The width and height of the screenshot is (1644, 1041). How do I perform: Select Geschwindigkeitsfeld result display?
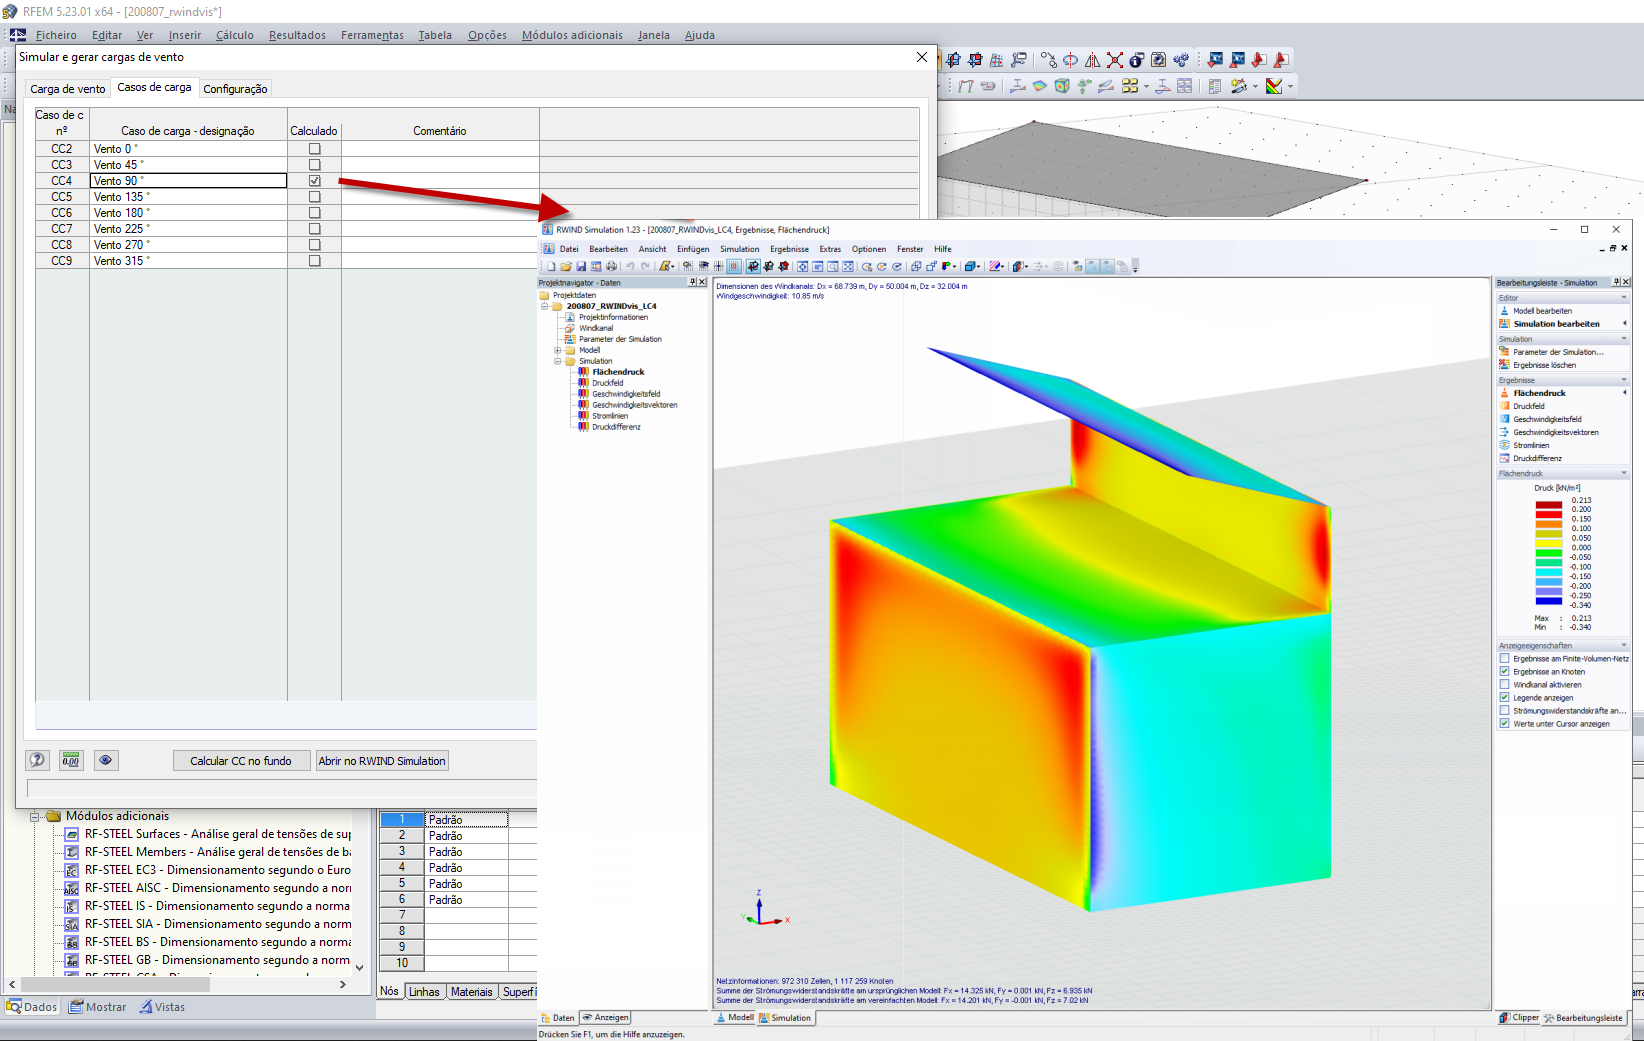1546,419
